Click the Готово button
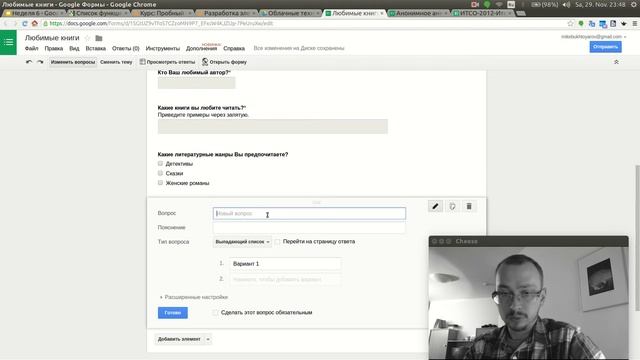This screenshot has width=640, height=360. (x=173, y=313)
